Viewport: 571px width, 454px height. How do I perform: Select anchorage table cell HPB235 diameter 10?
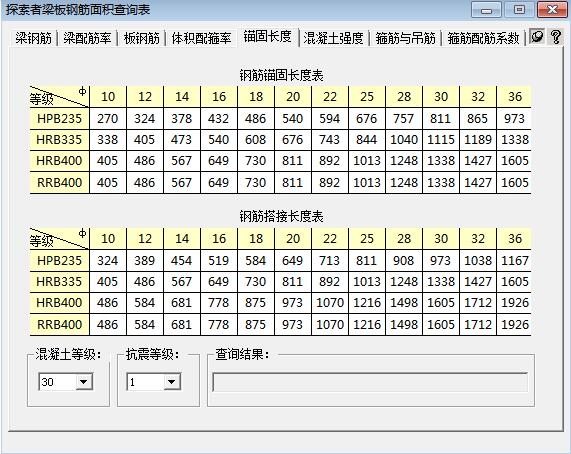[x=108, y=119]
